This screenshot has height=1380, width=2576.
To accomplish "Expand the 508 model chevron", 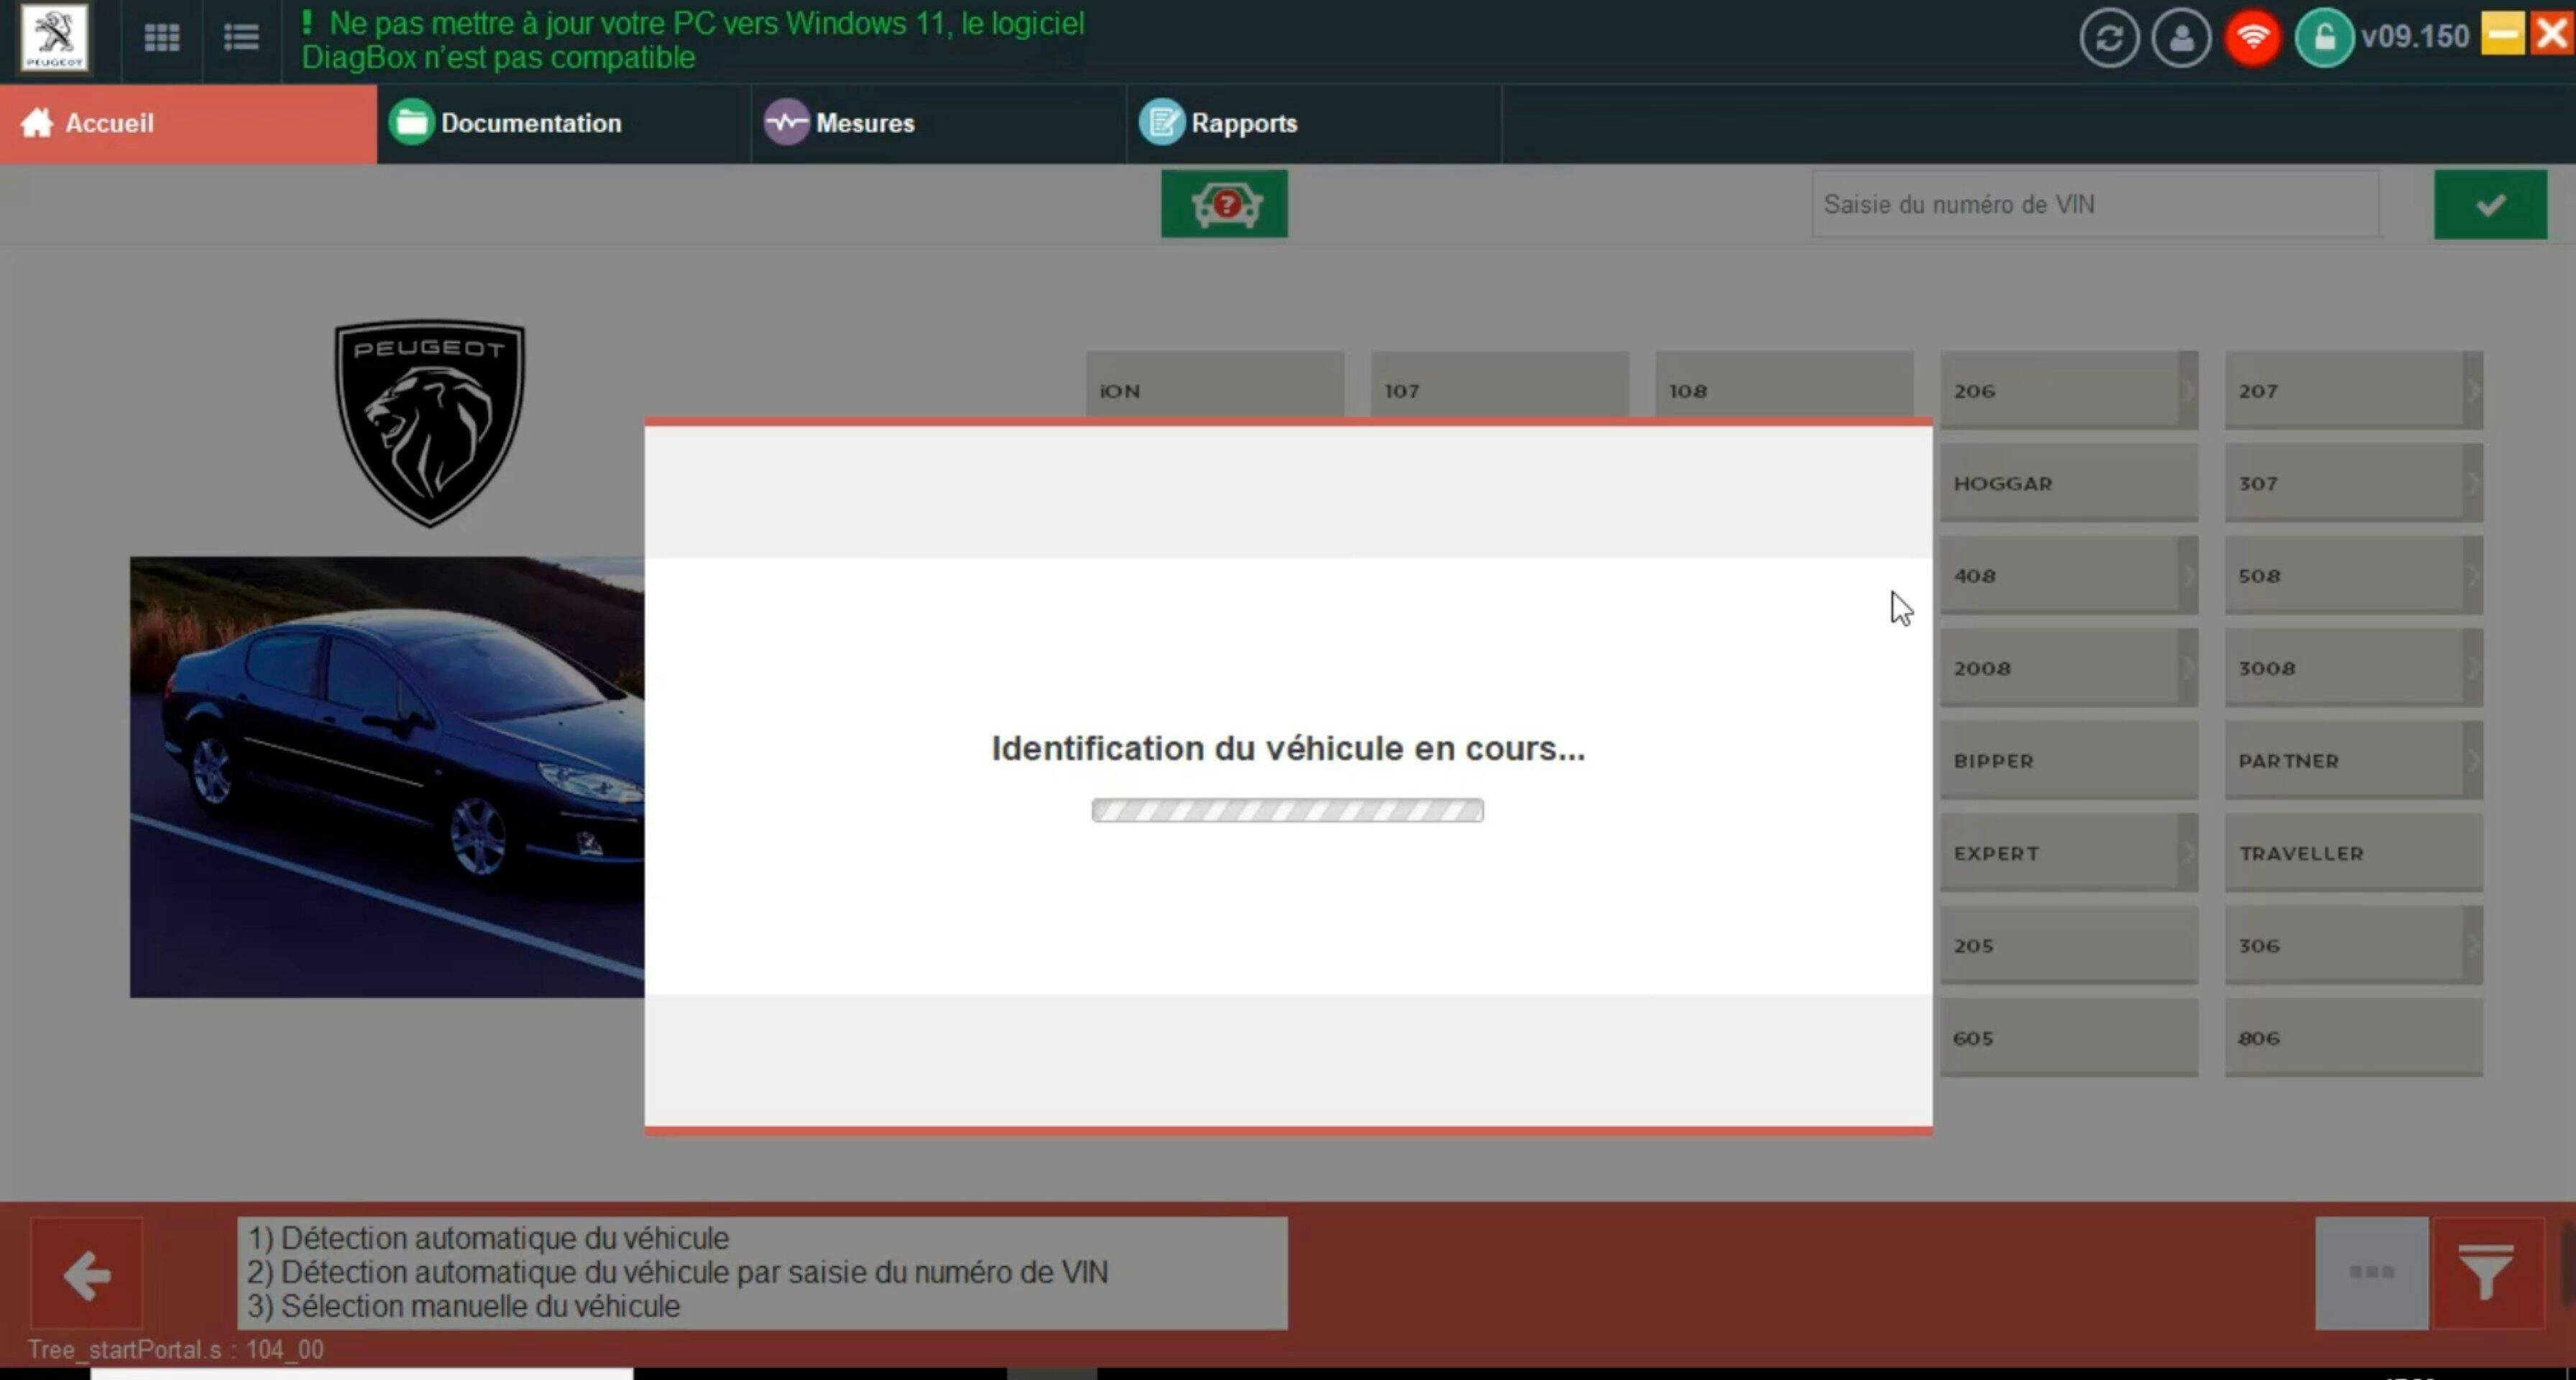I will click(2472, 575).
